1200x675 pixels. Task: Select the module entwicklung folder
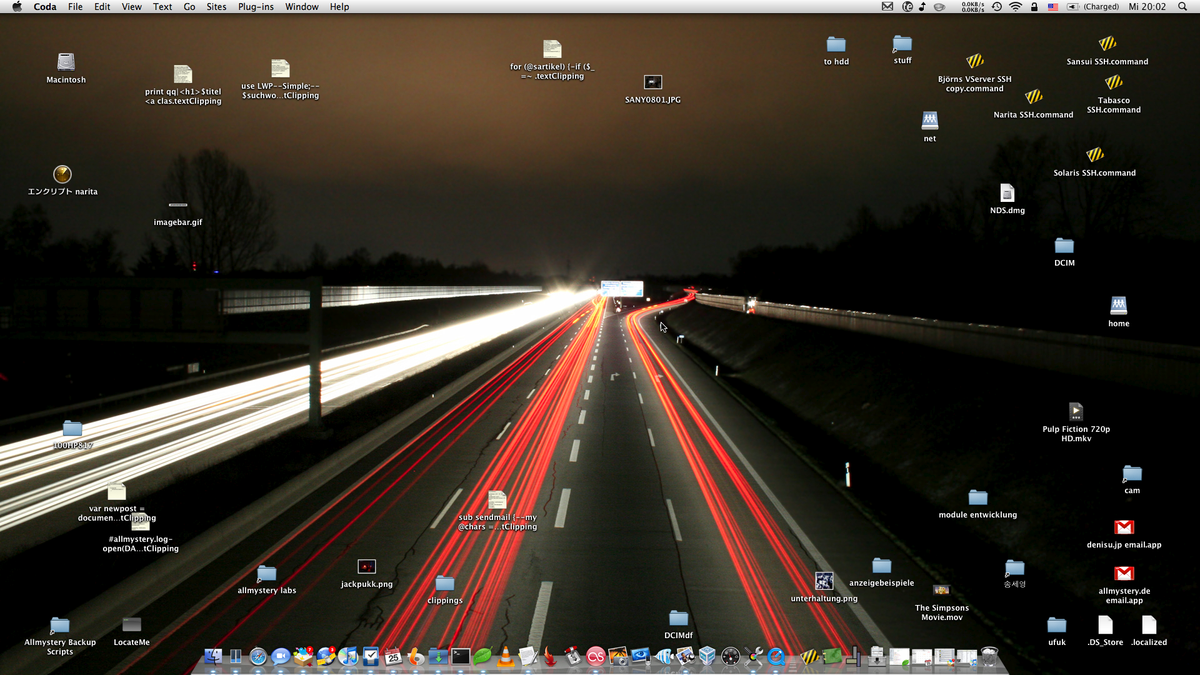pos(977,498)
